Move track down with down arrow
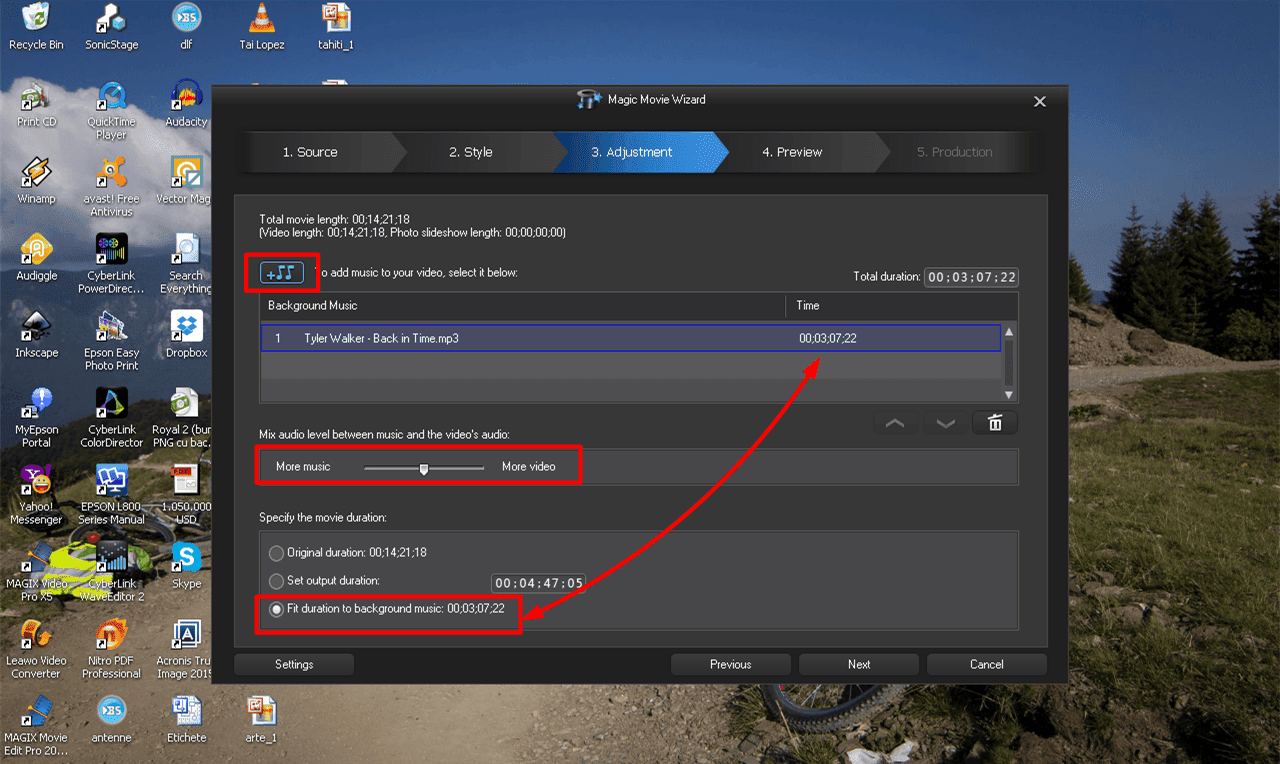Screen dimensions: 1280x764 [945, 423]
